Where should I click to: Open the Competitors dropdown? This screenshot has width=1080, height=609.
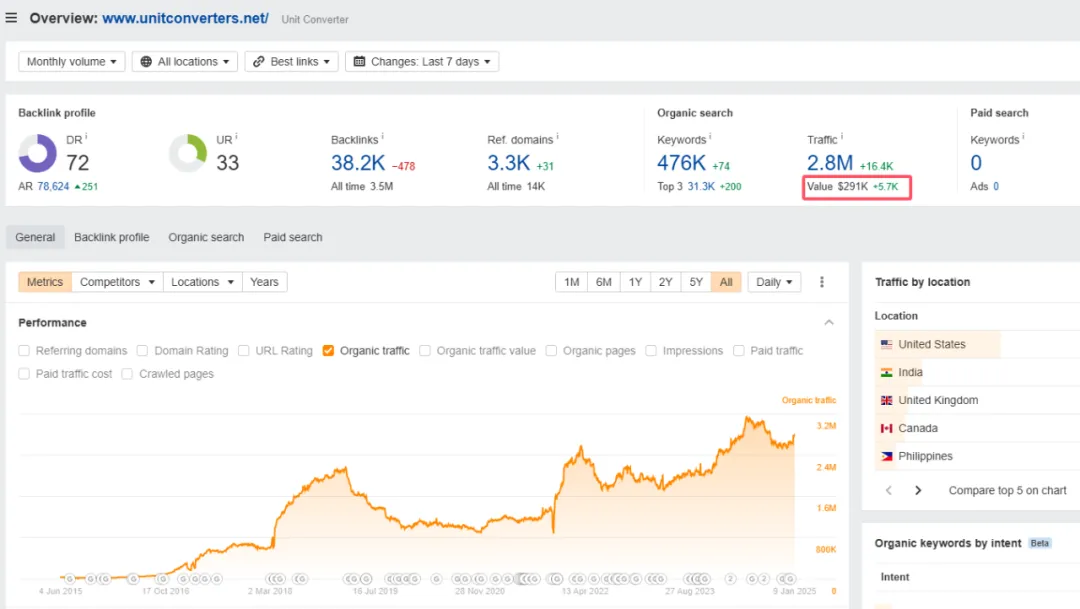click(117, 282)
